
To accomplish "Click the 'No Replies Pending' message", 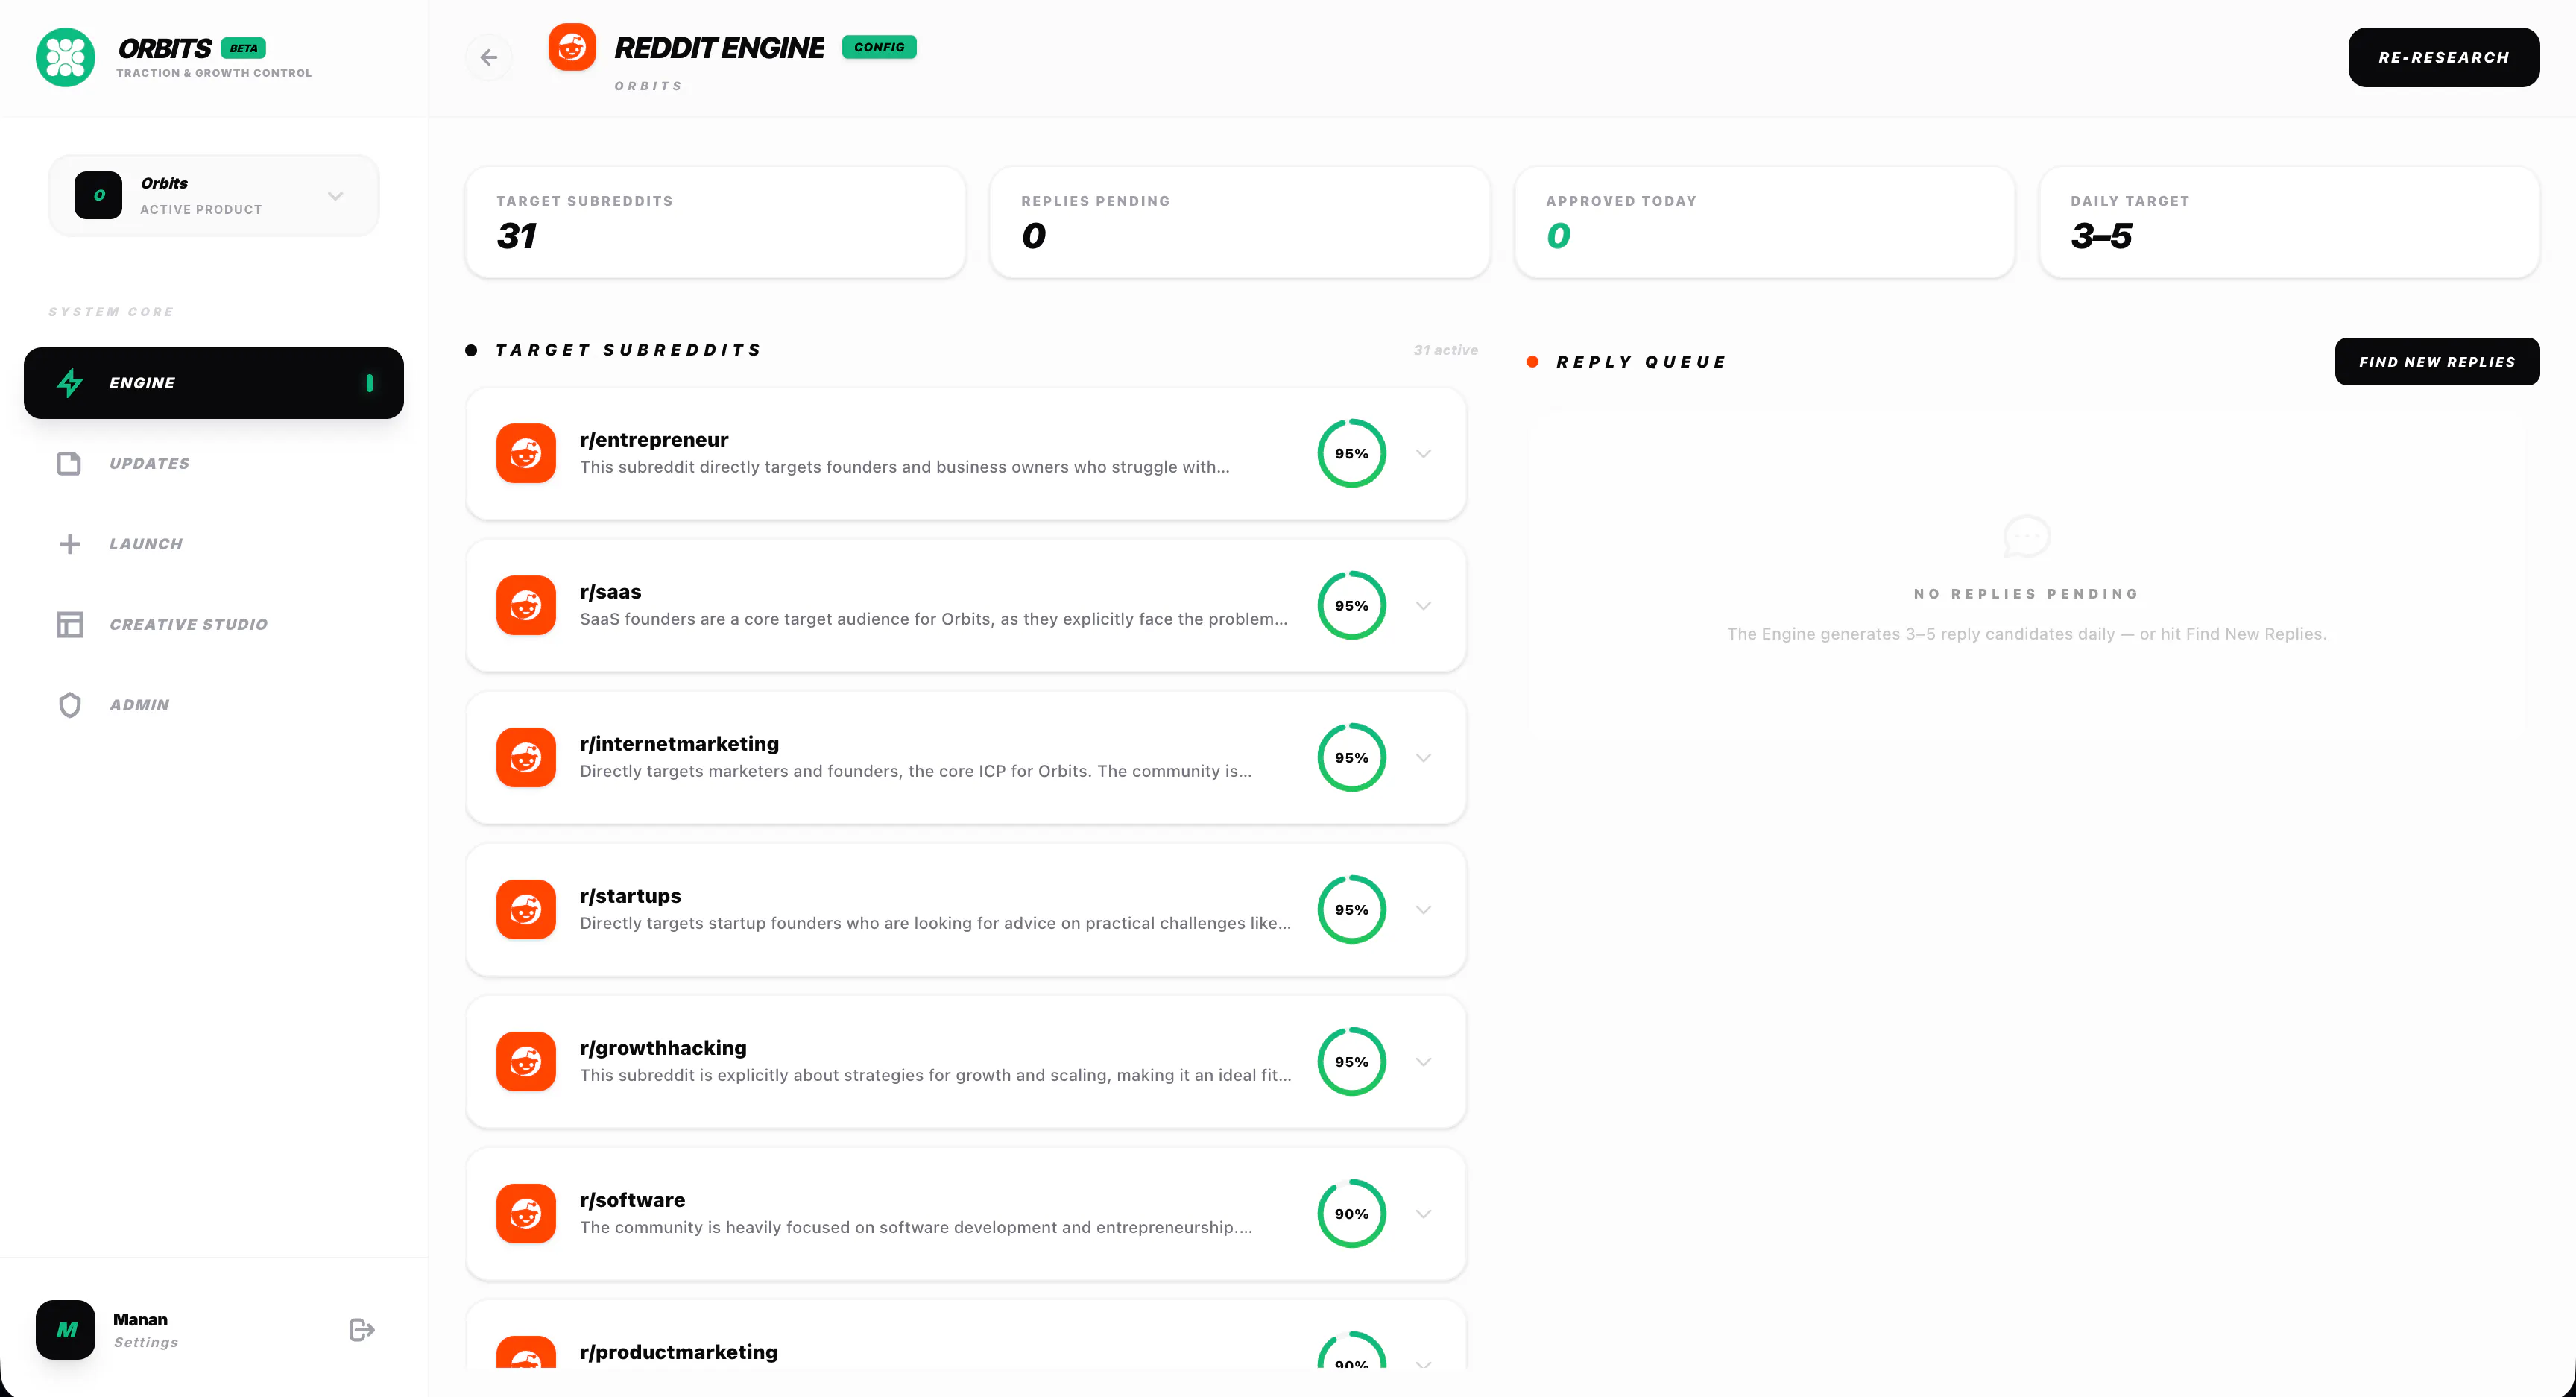I will [2027, 594].
